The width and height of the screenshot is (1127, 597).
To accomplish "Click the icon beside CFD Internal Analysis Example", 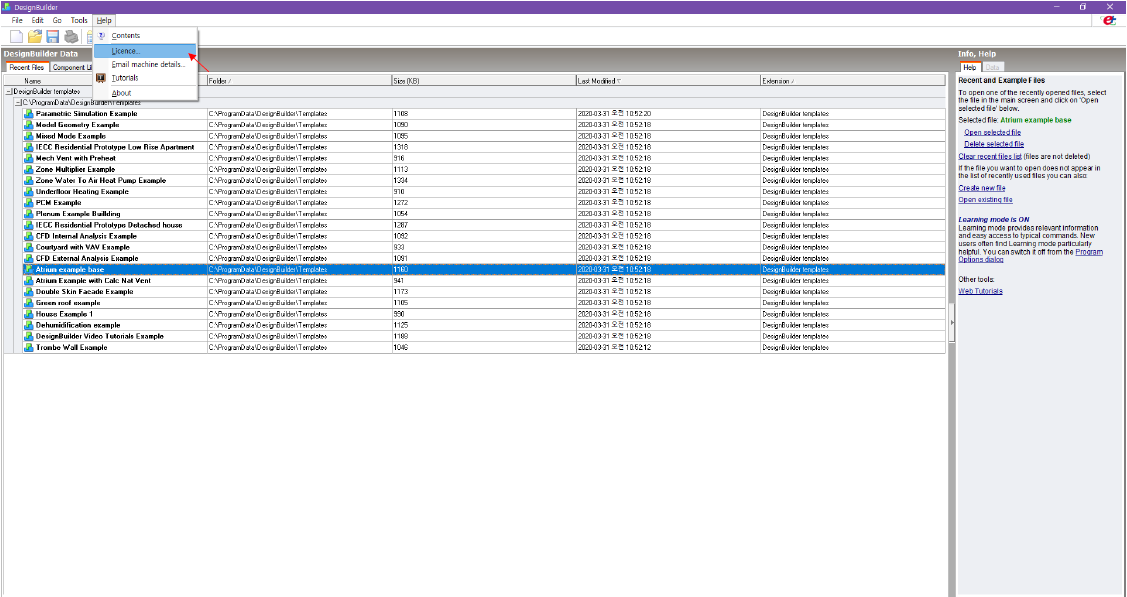I will point(29,236).
